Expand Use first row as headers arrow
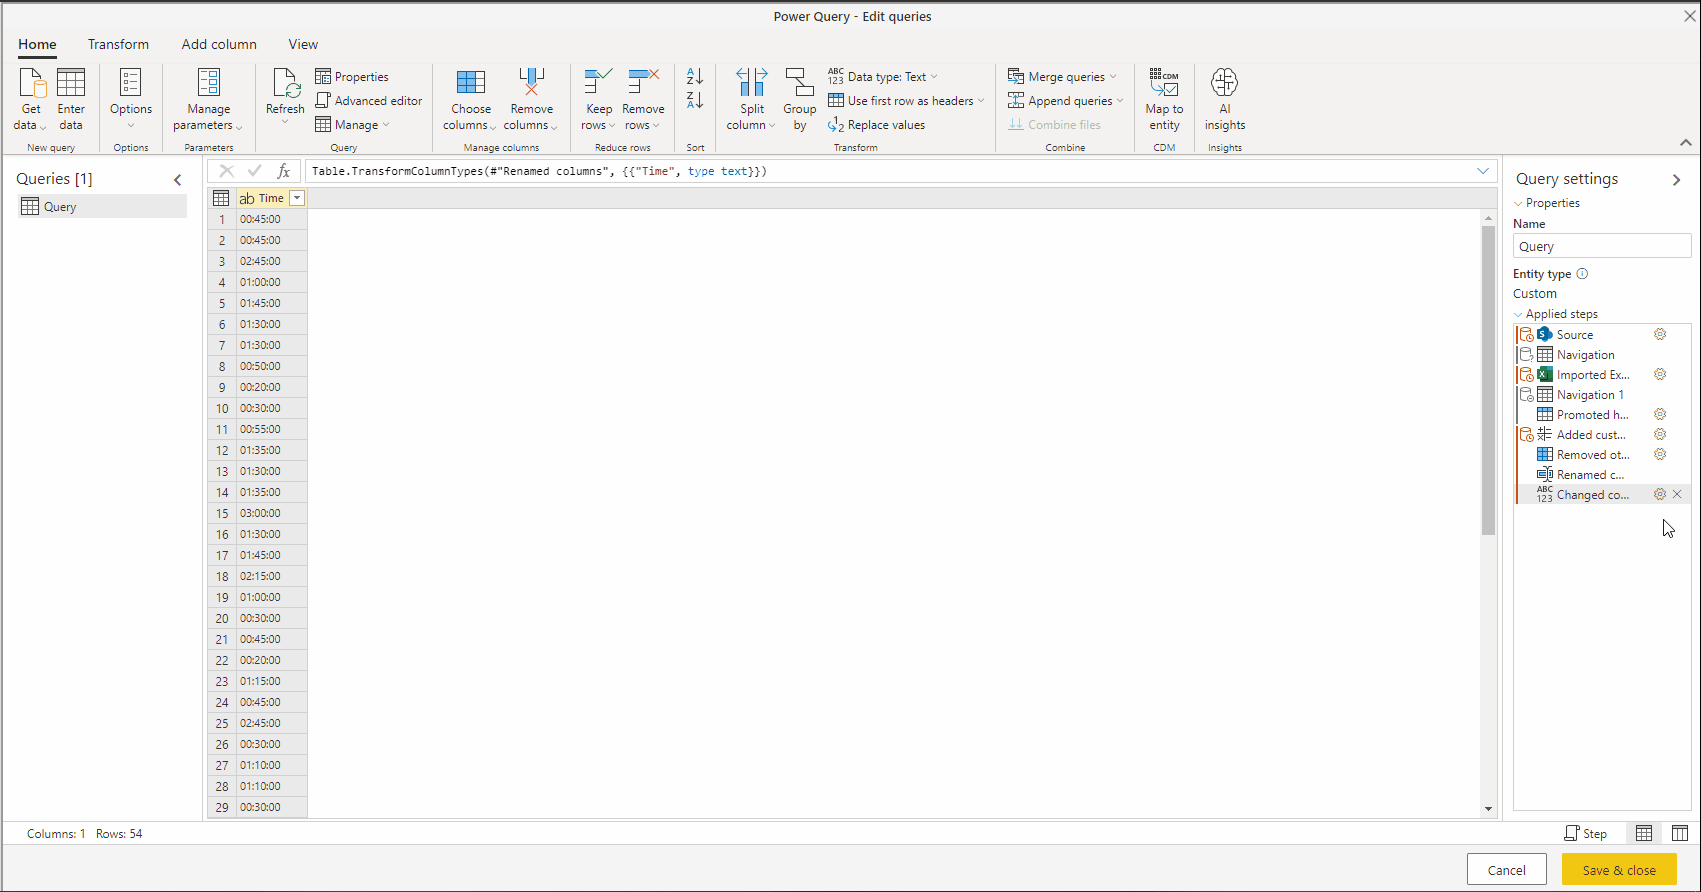Image resolution: width=1701 pixels, height=892 pixels. 981,101
